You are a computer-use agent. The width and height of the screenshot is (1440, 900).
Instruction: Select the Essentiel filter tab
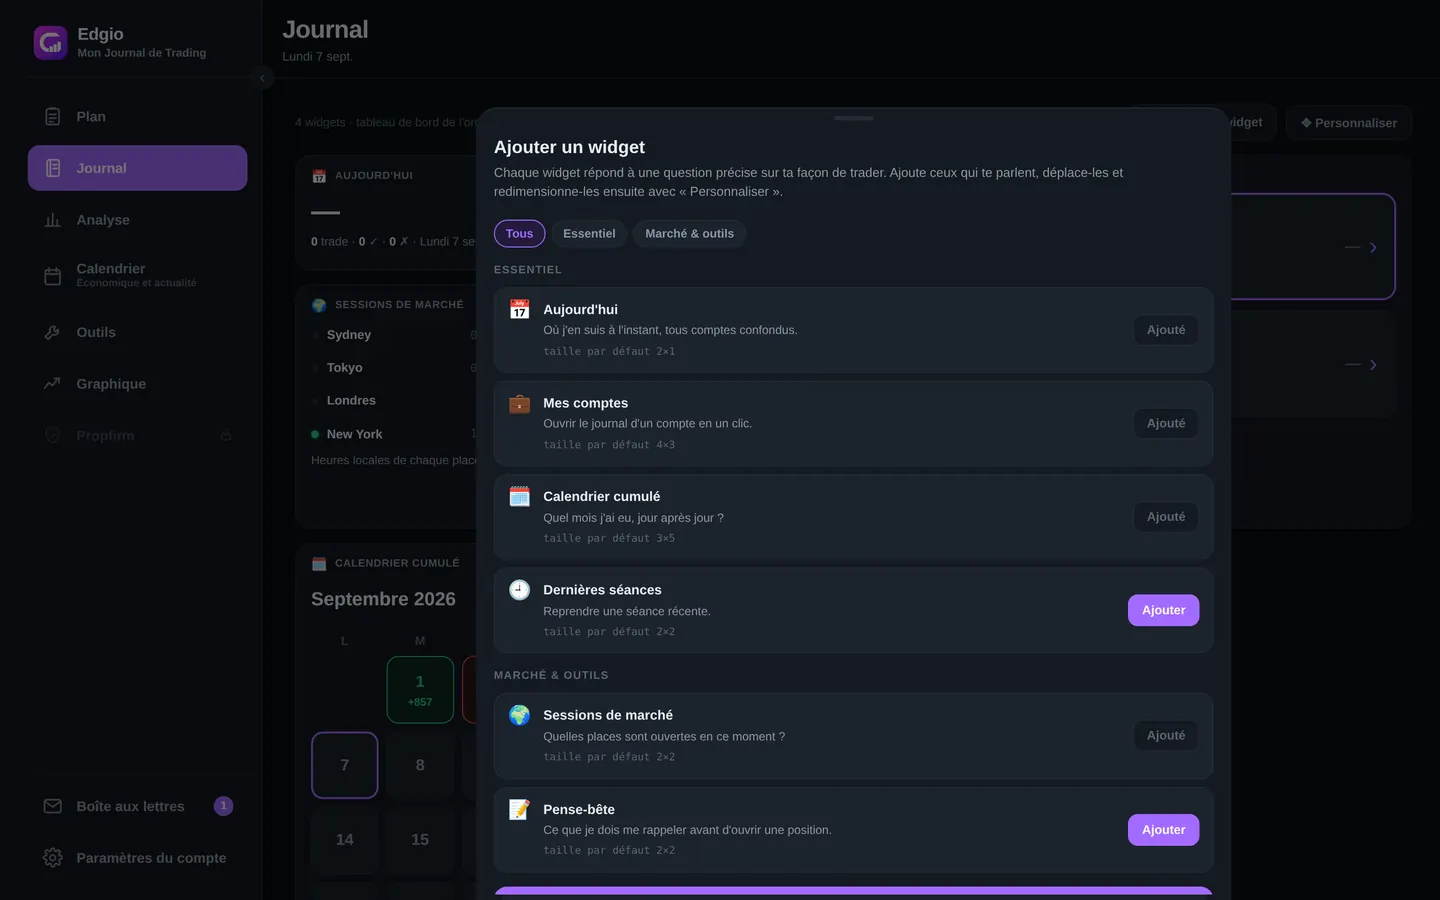(x=589, y=233)
